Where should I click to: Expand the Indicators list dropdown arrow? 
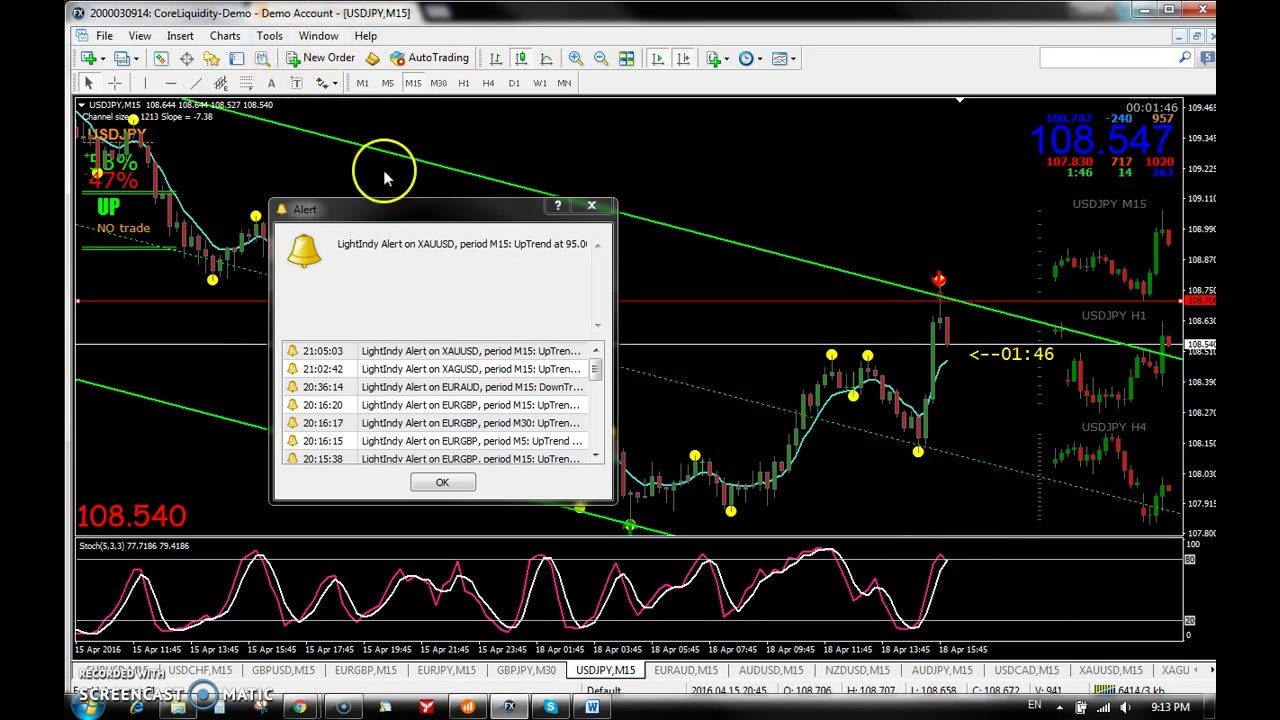point(727,59)
